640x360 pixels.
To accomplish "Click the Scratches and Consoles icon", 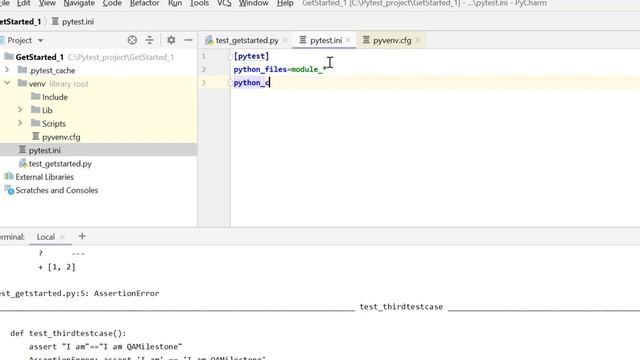I will click(9, 190).
